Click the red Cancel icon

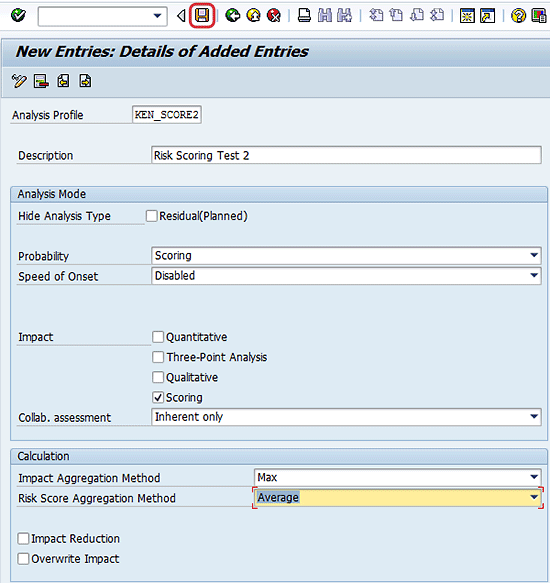(x=274, y=16)
